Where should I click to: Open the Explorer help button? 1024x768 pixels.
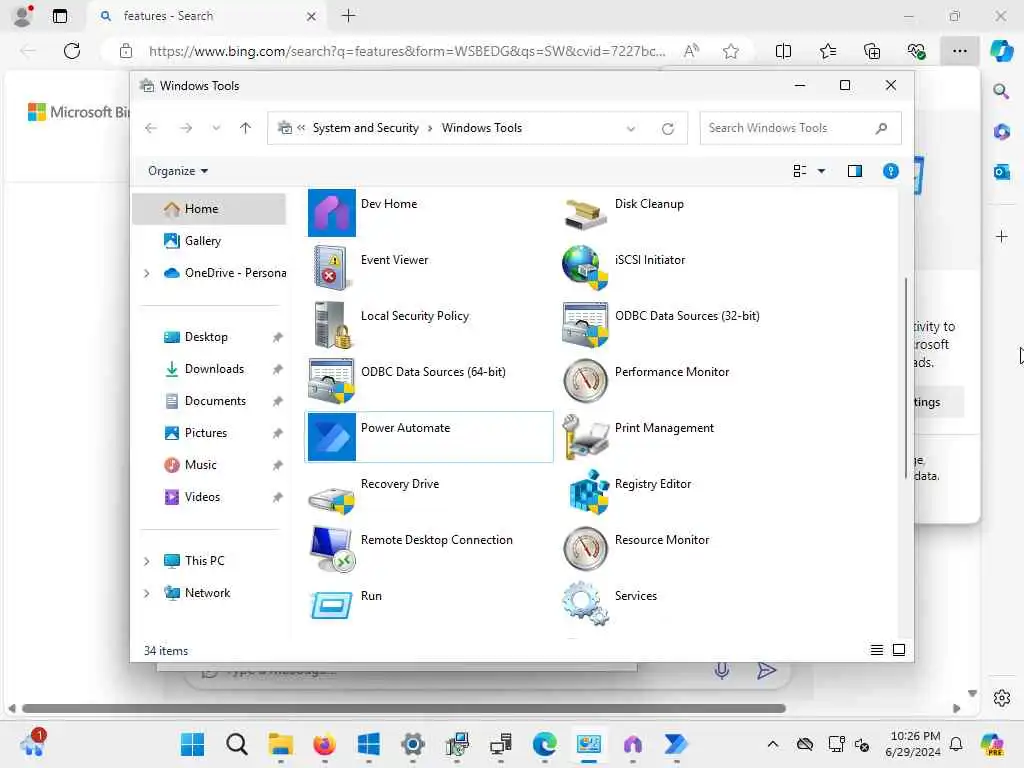[x=891, y=171]
